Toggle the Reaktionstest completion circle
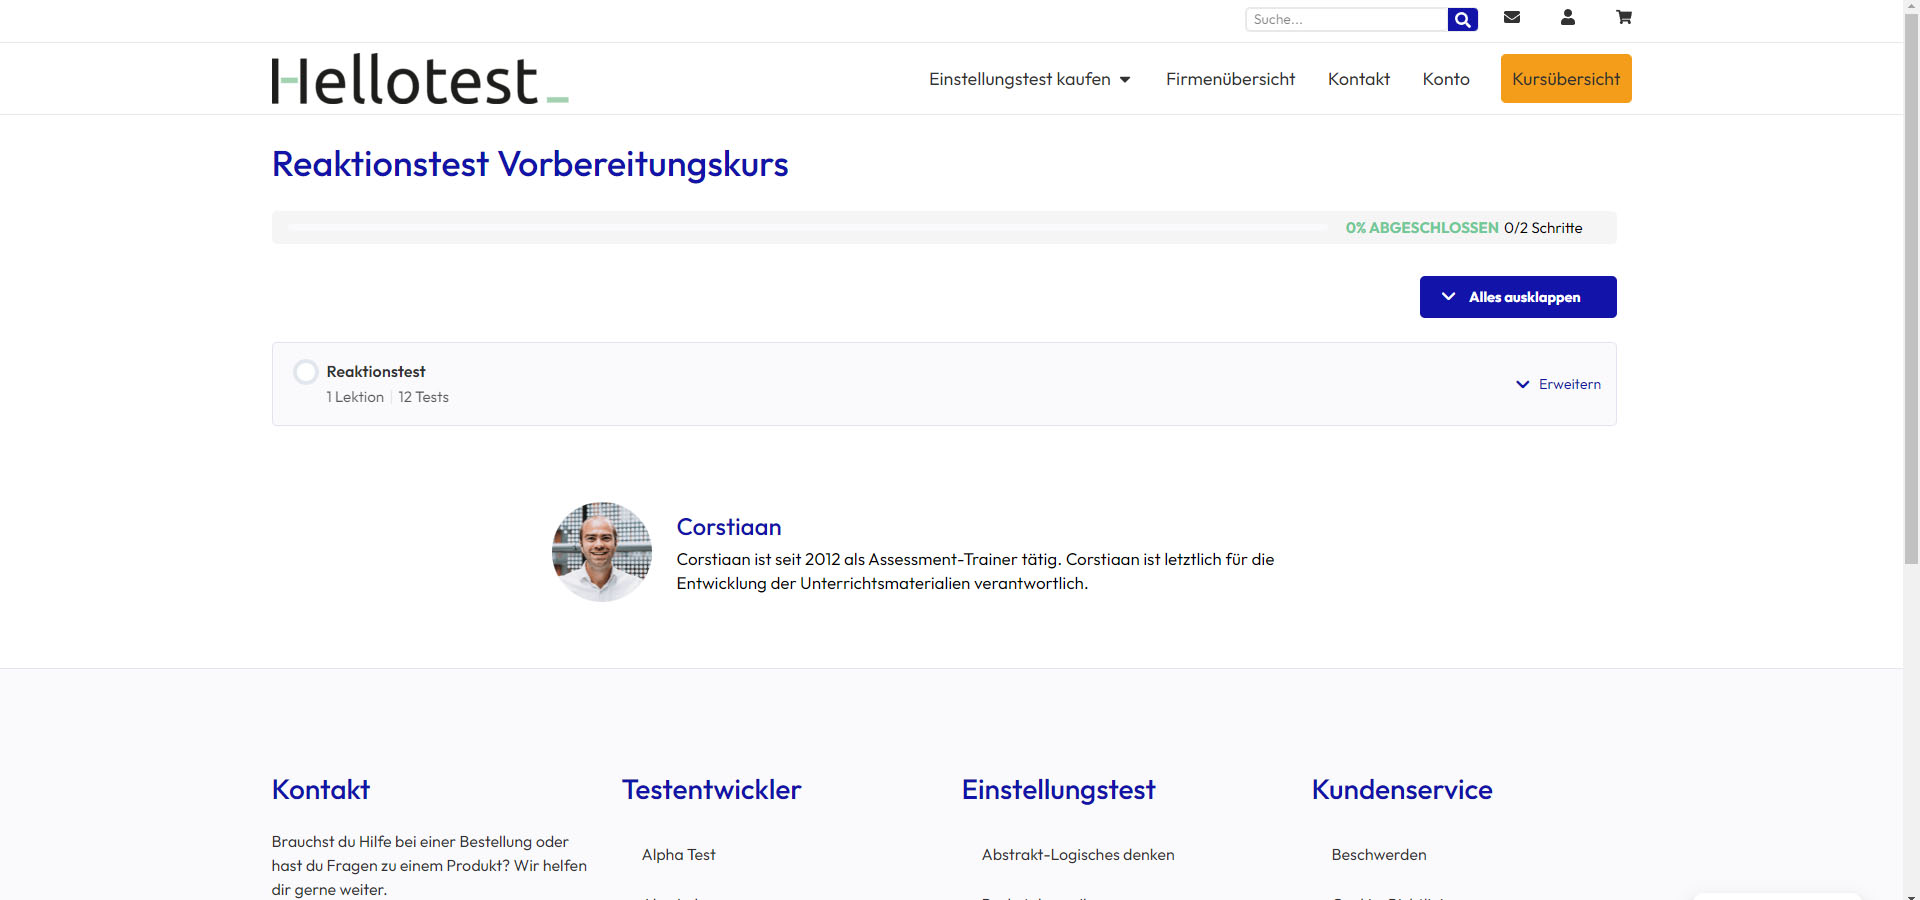The height and width of the screenshot is (900, 1920). click(306, 372)
